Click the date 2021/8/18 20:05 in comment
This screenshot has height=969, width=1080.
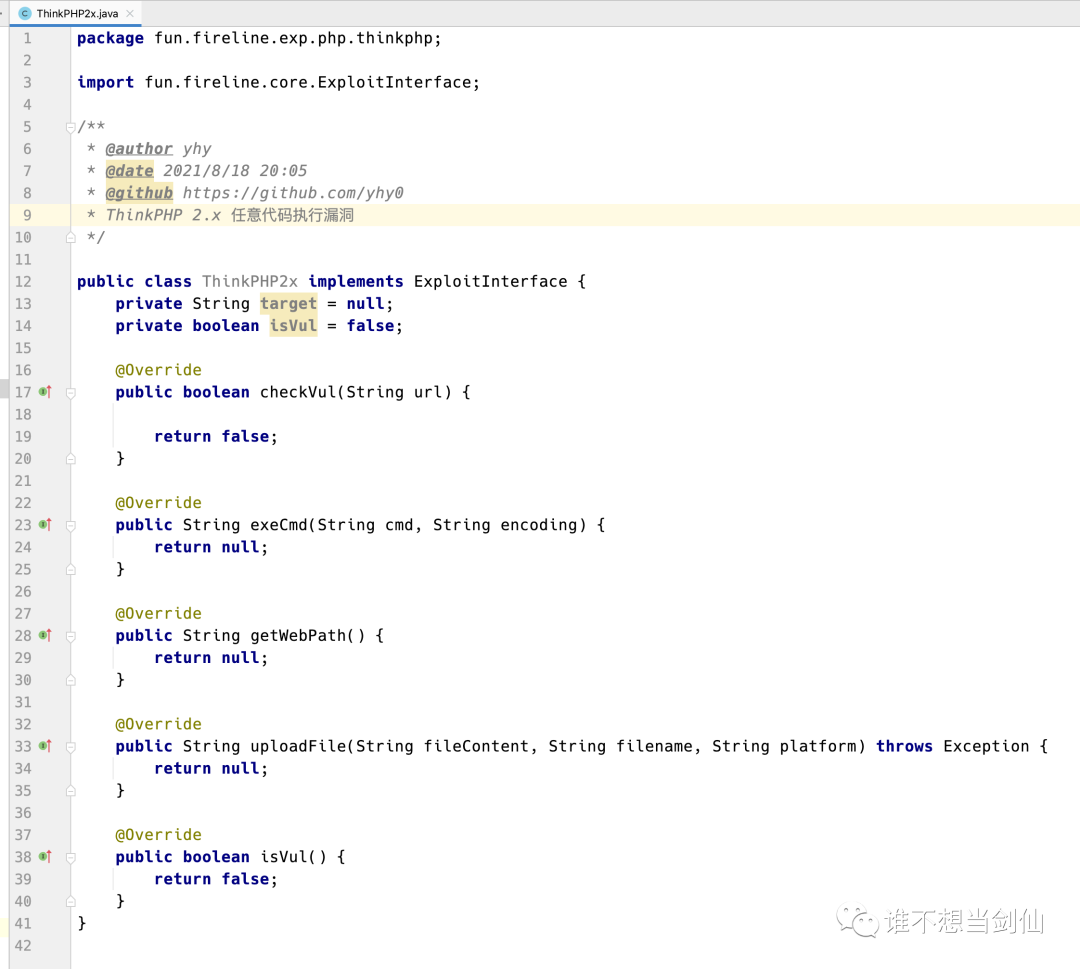pos(235,171)
